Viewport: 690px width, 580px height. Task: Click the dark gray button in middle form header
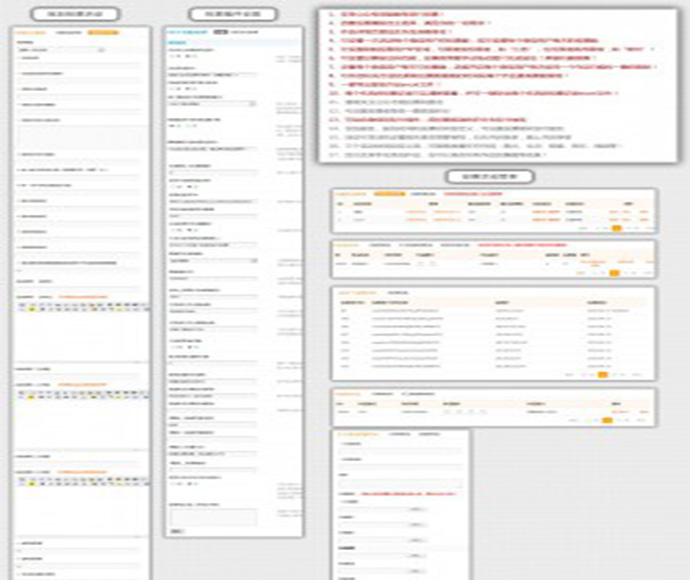click(x=220, y=32)
